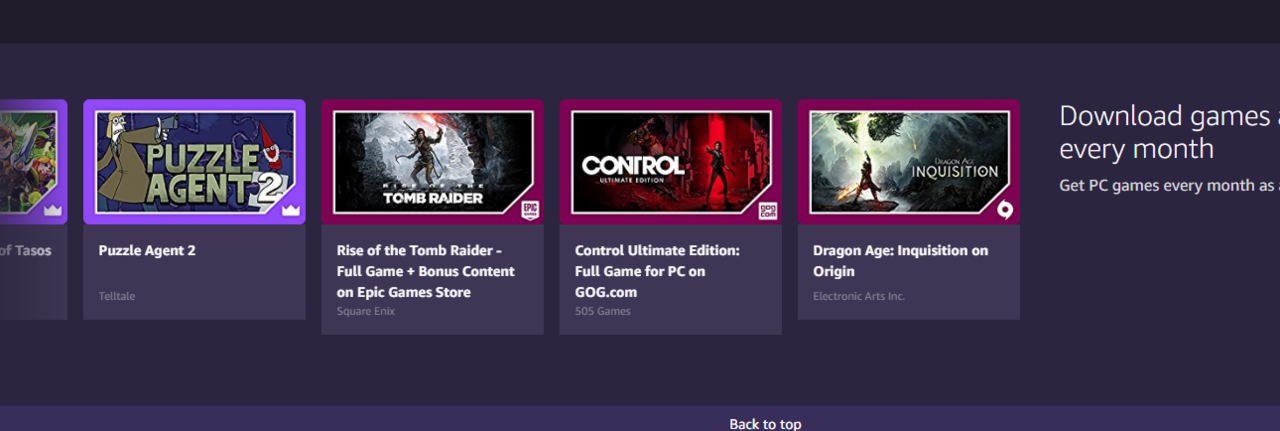Click the Epic Games badge on Tomb Raider
This screenshot has height=431, width=1280.
click(x=530, y=210)
